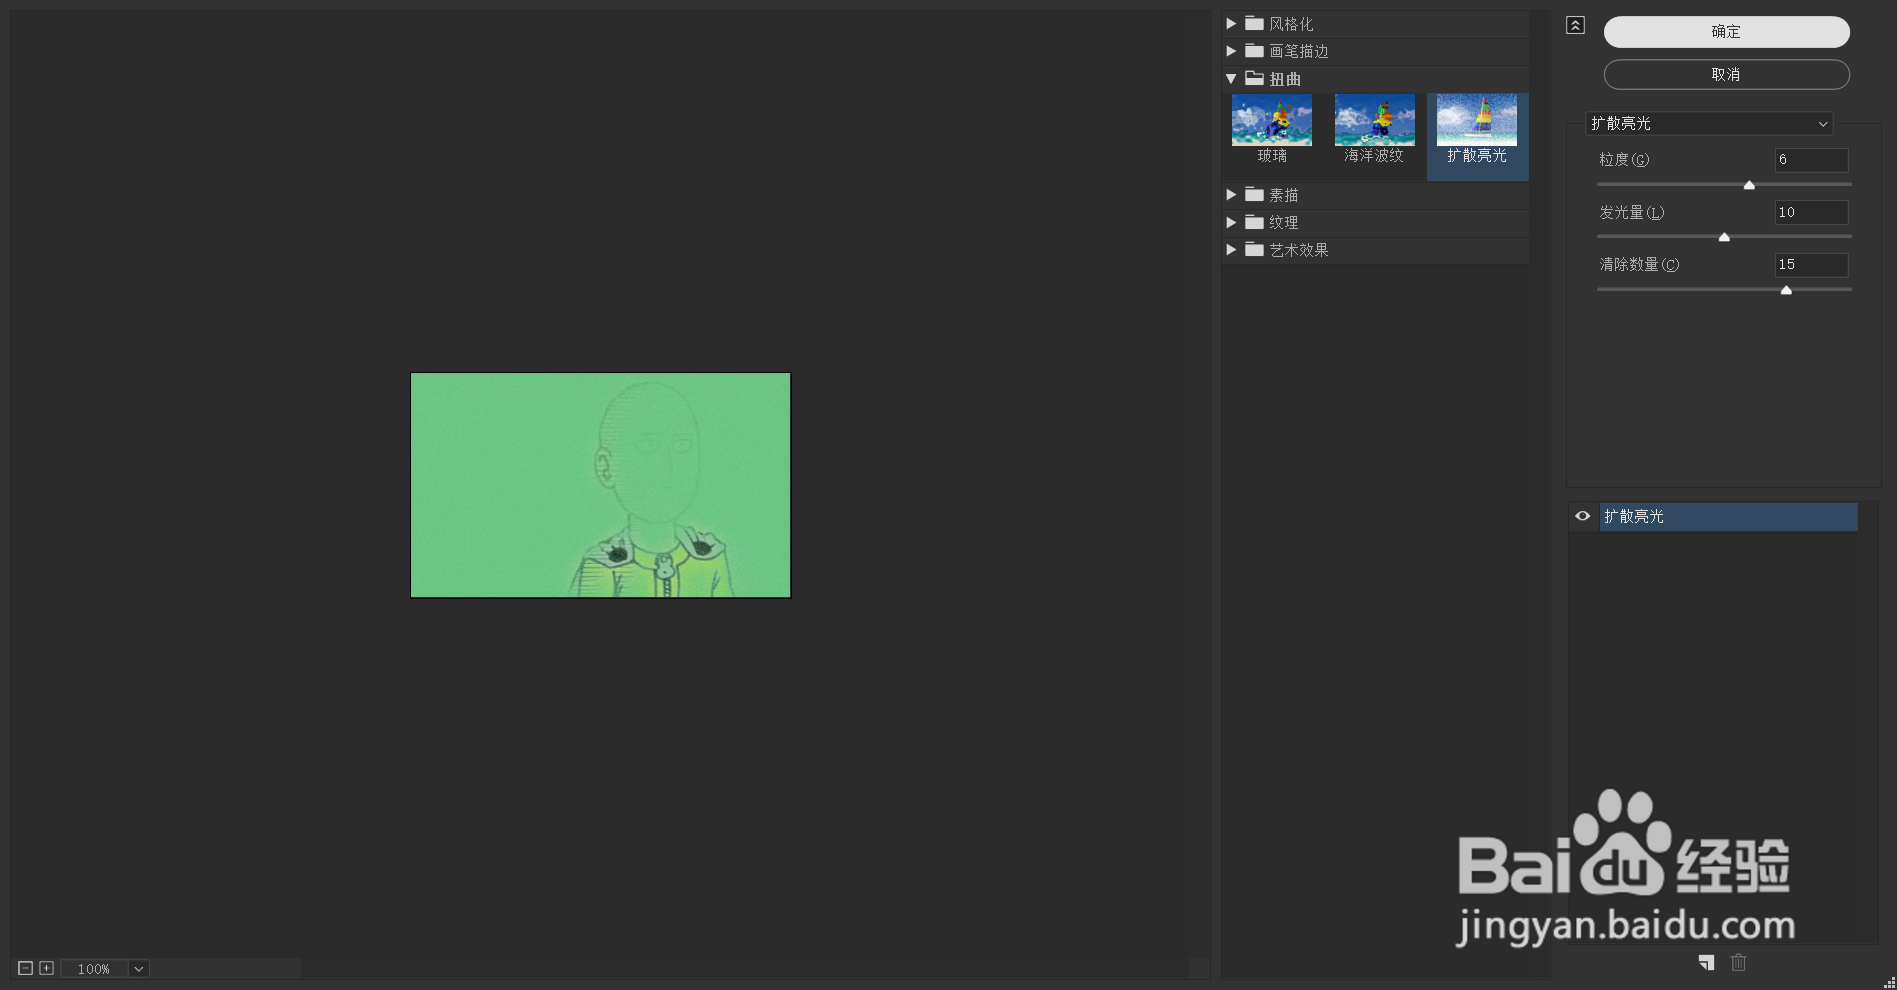This screenshot has height=990, width=1897.
Task: Toggle visibility of 扩散亮光 effect layer
Action: 1582,516
